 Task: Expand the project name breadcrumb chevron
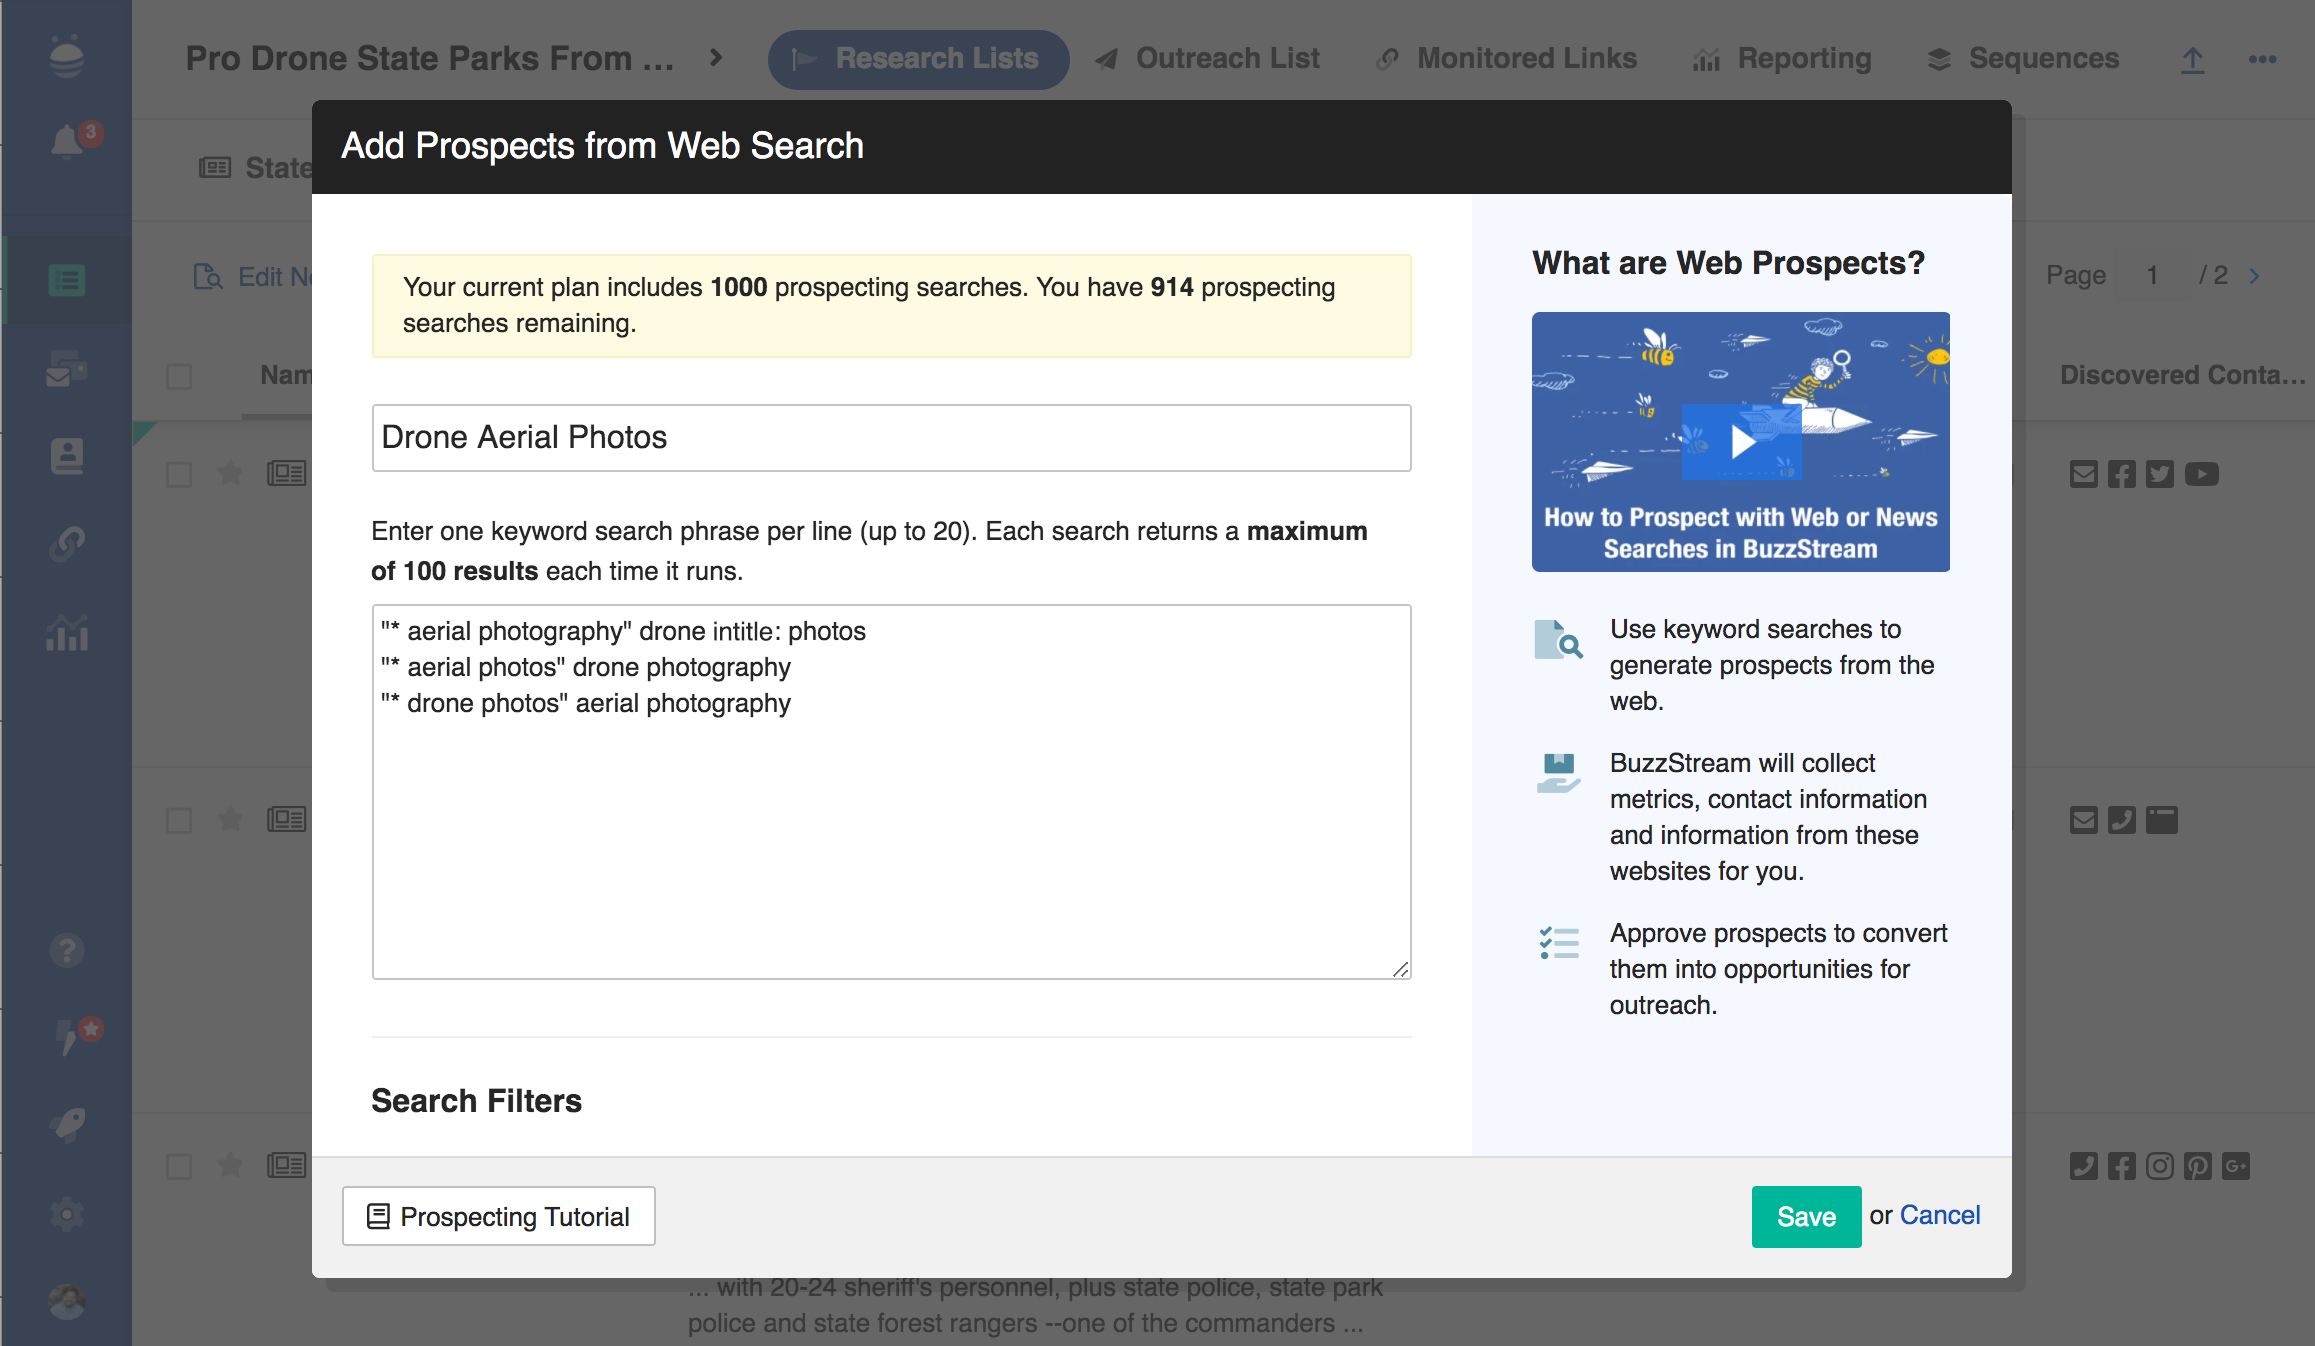click(716, 58)
